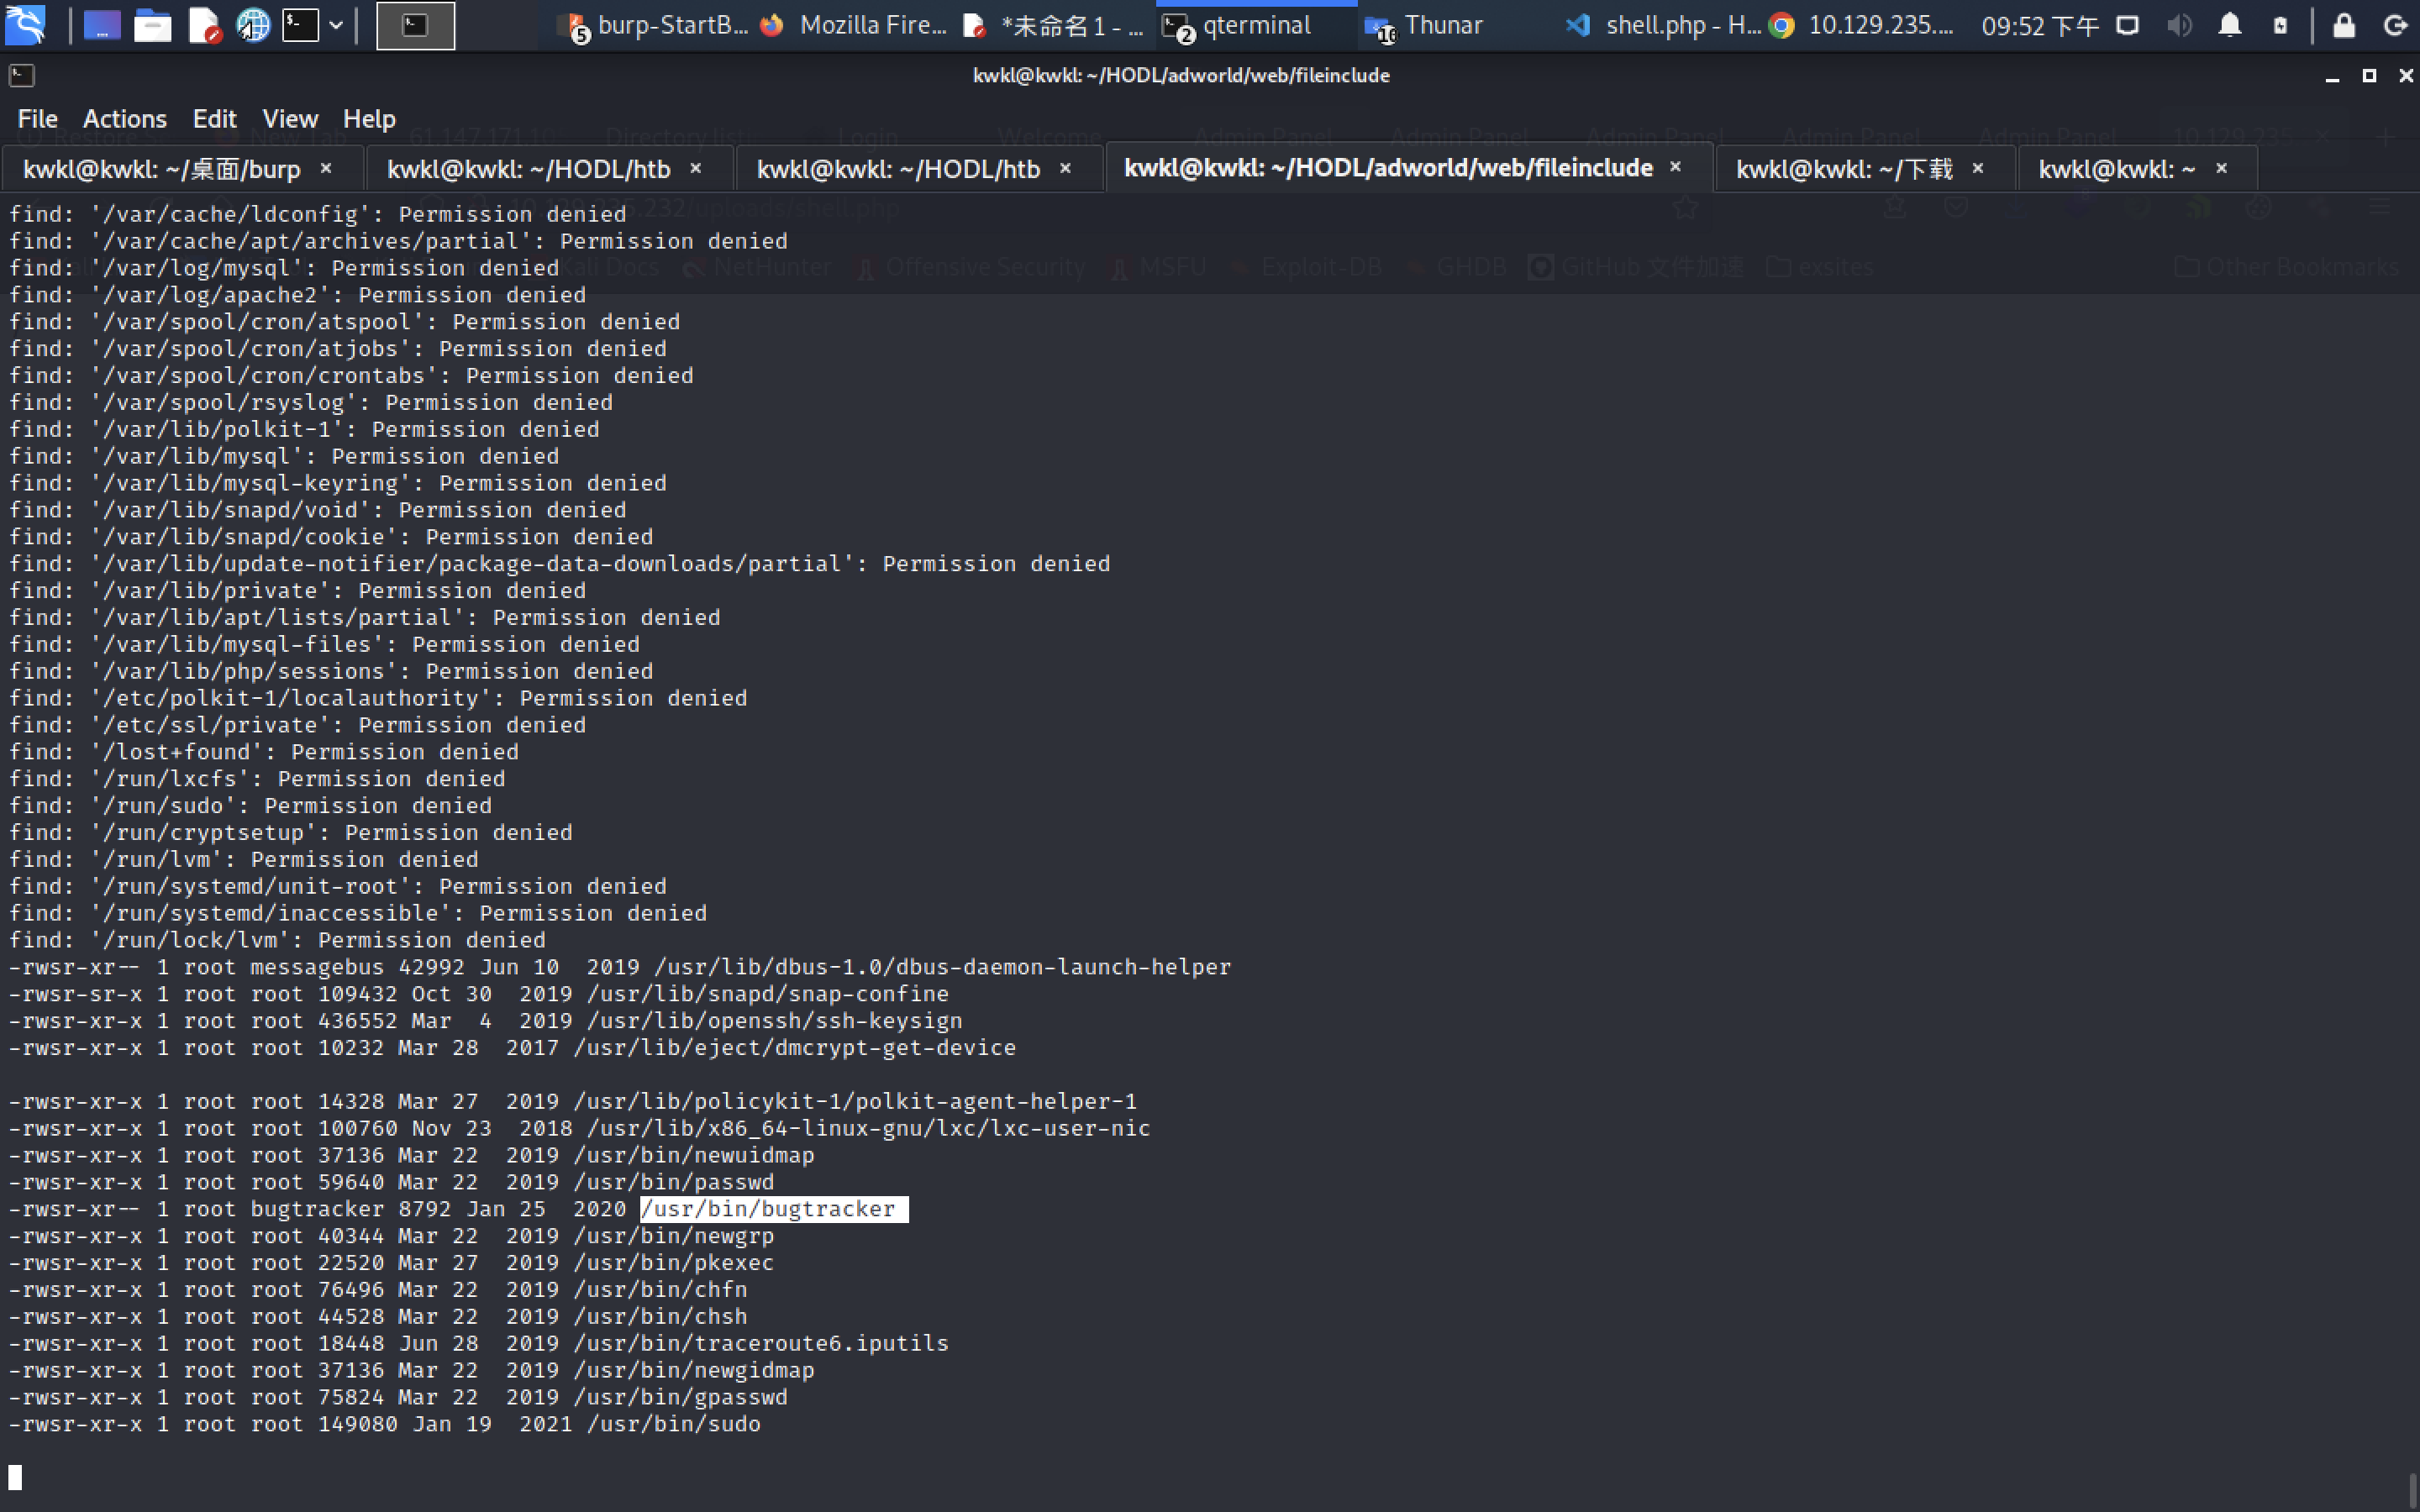Open the Edit menu
Image resolution: width=2420 pixels, height=1512 pixels.
click(214, 119)
